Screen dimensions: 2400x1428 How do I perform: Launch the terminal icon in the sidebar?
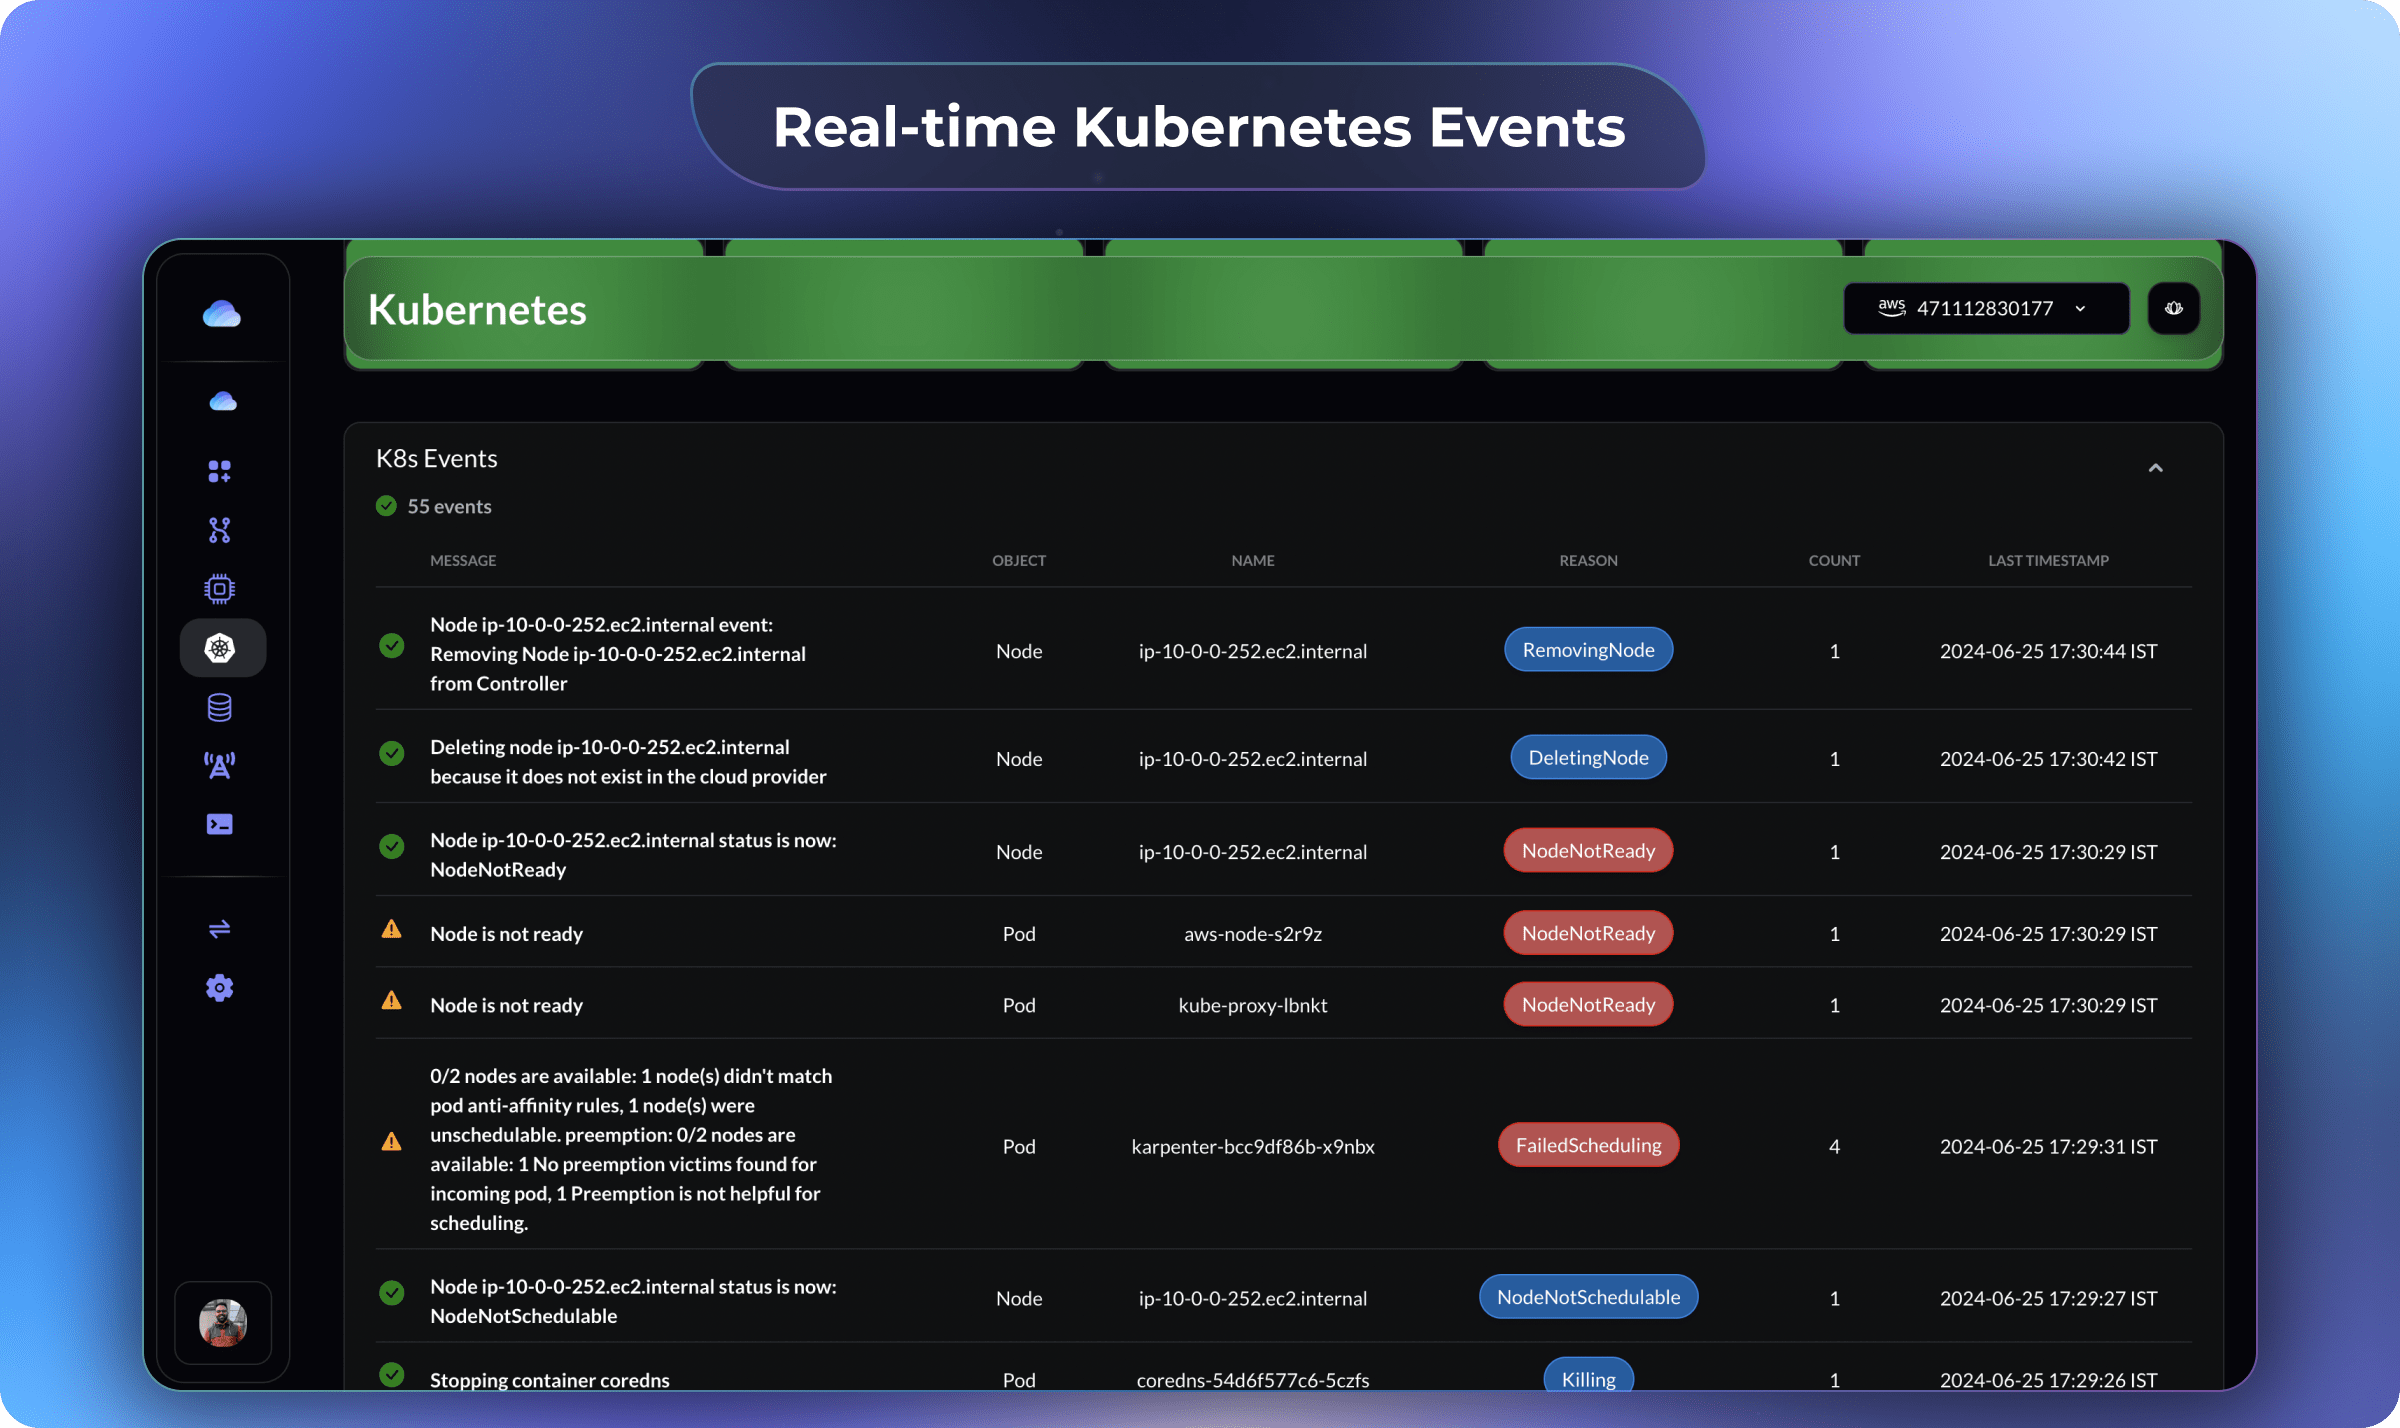(x=219, y=824)
